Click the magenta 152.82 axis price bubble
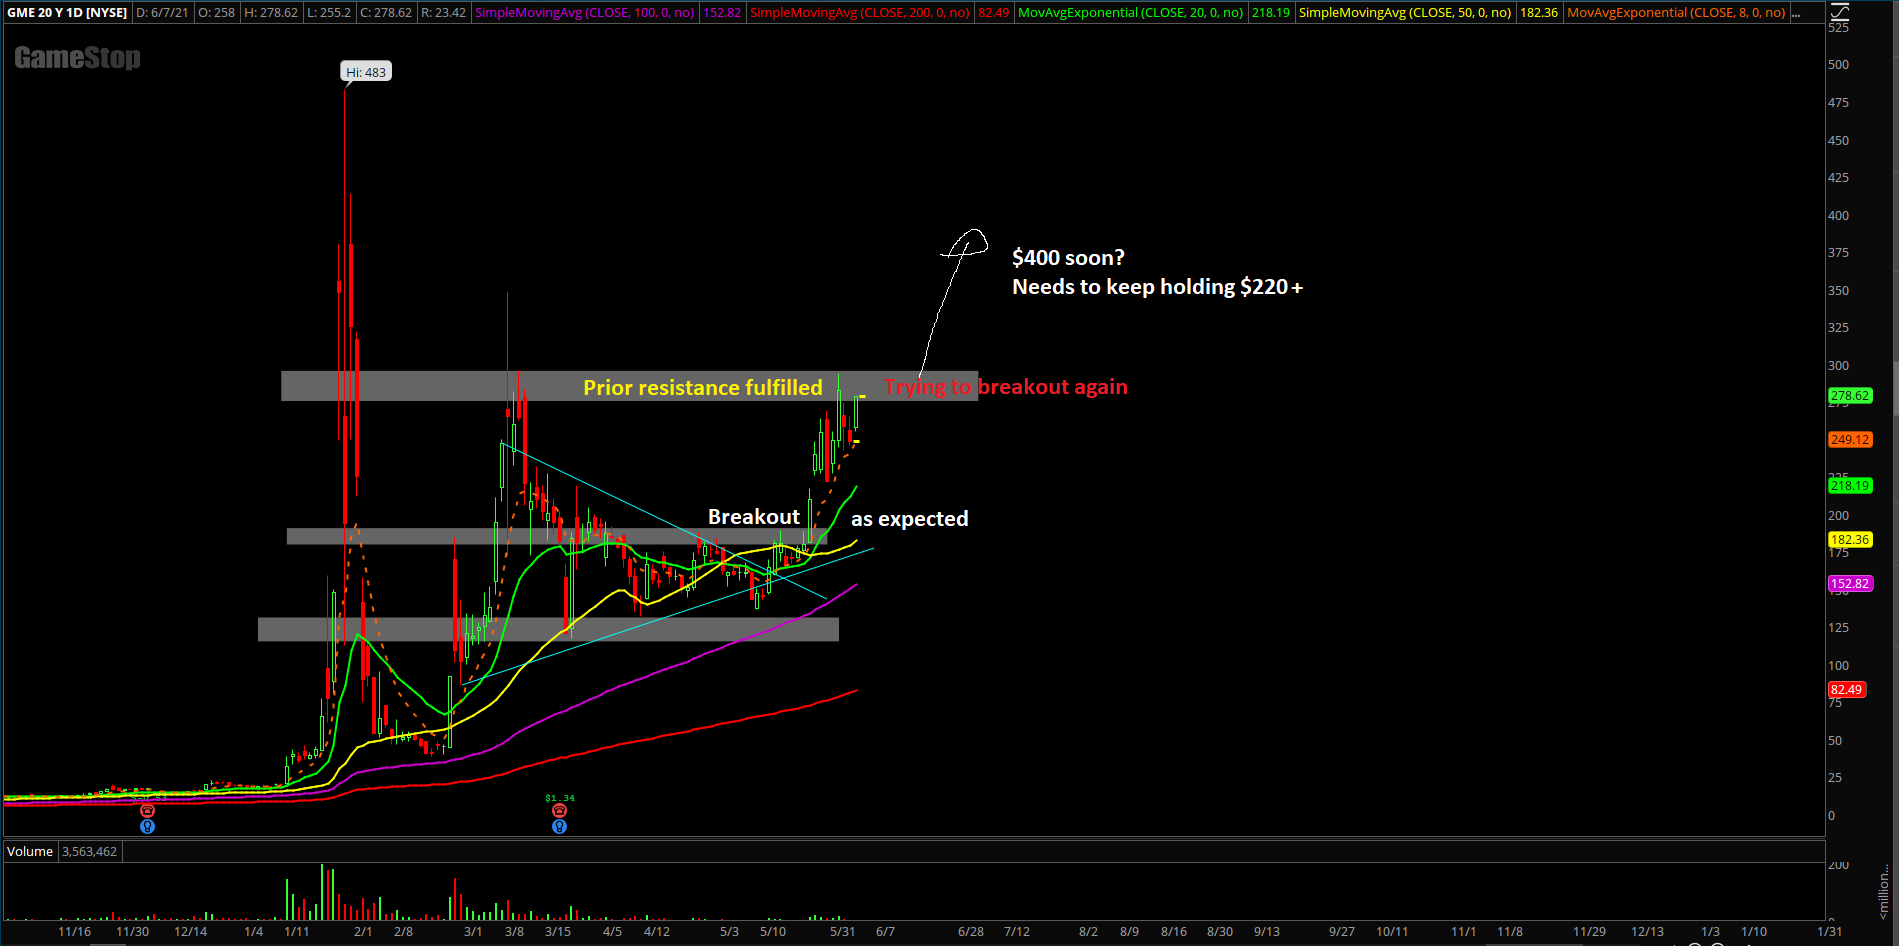The height and width of the screenshot is (946, 1899). [x=1850, y=584]
